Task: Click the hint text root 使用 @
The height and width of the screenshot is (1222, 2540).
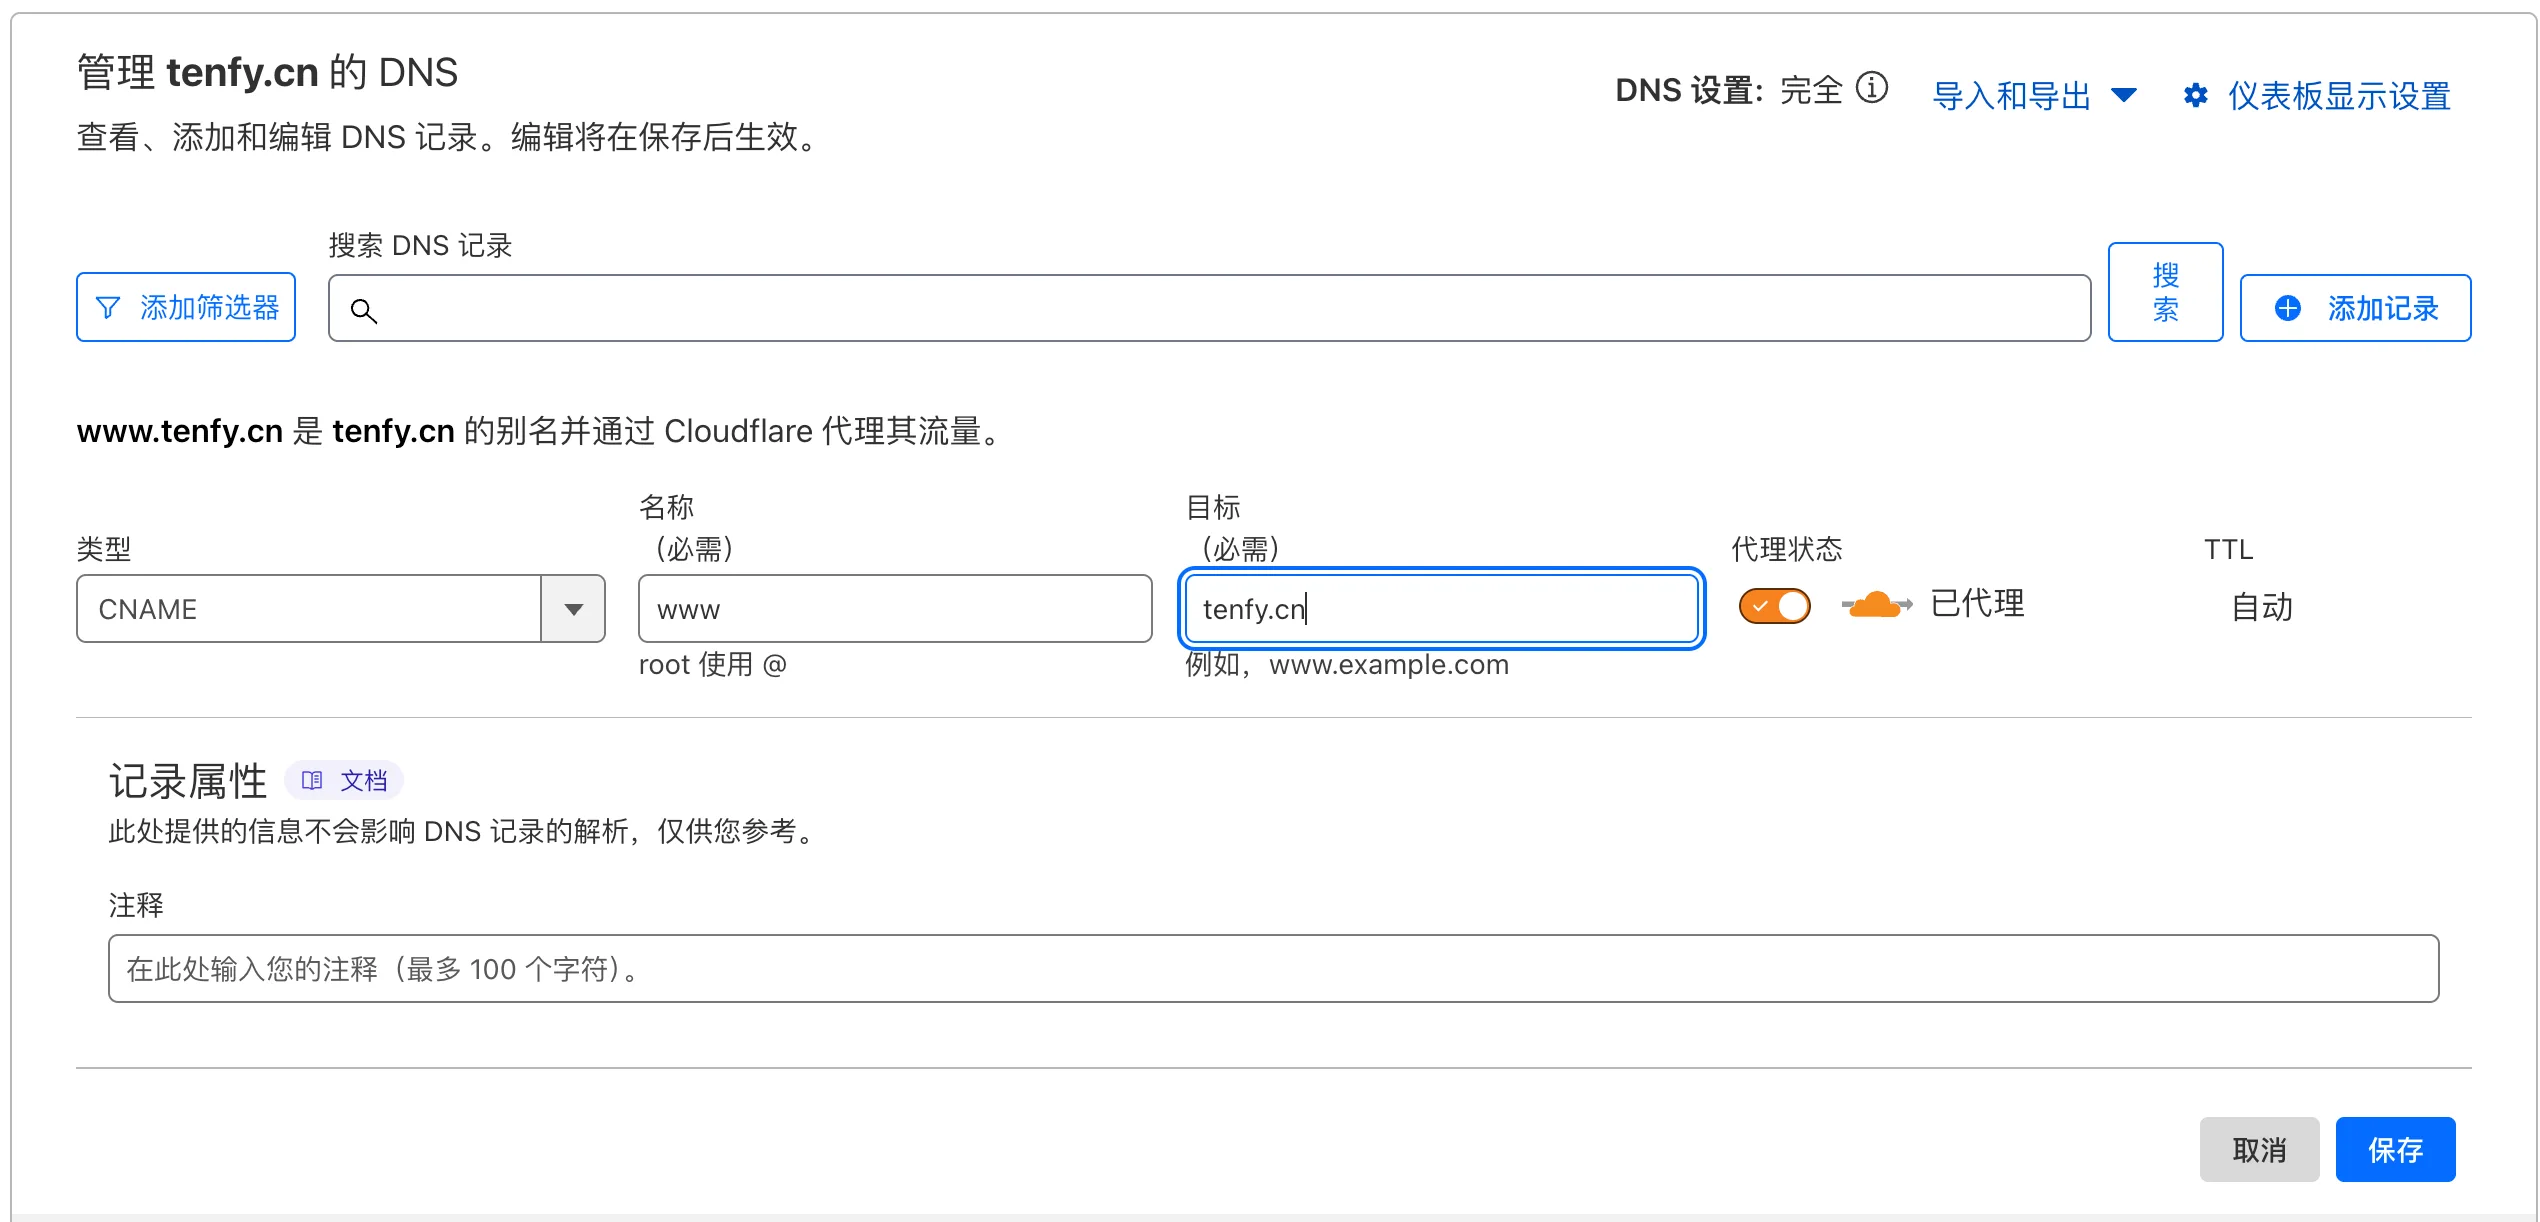Action: 712,664
